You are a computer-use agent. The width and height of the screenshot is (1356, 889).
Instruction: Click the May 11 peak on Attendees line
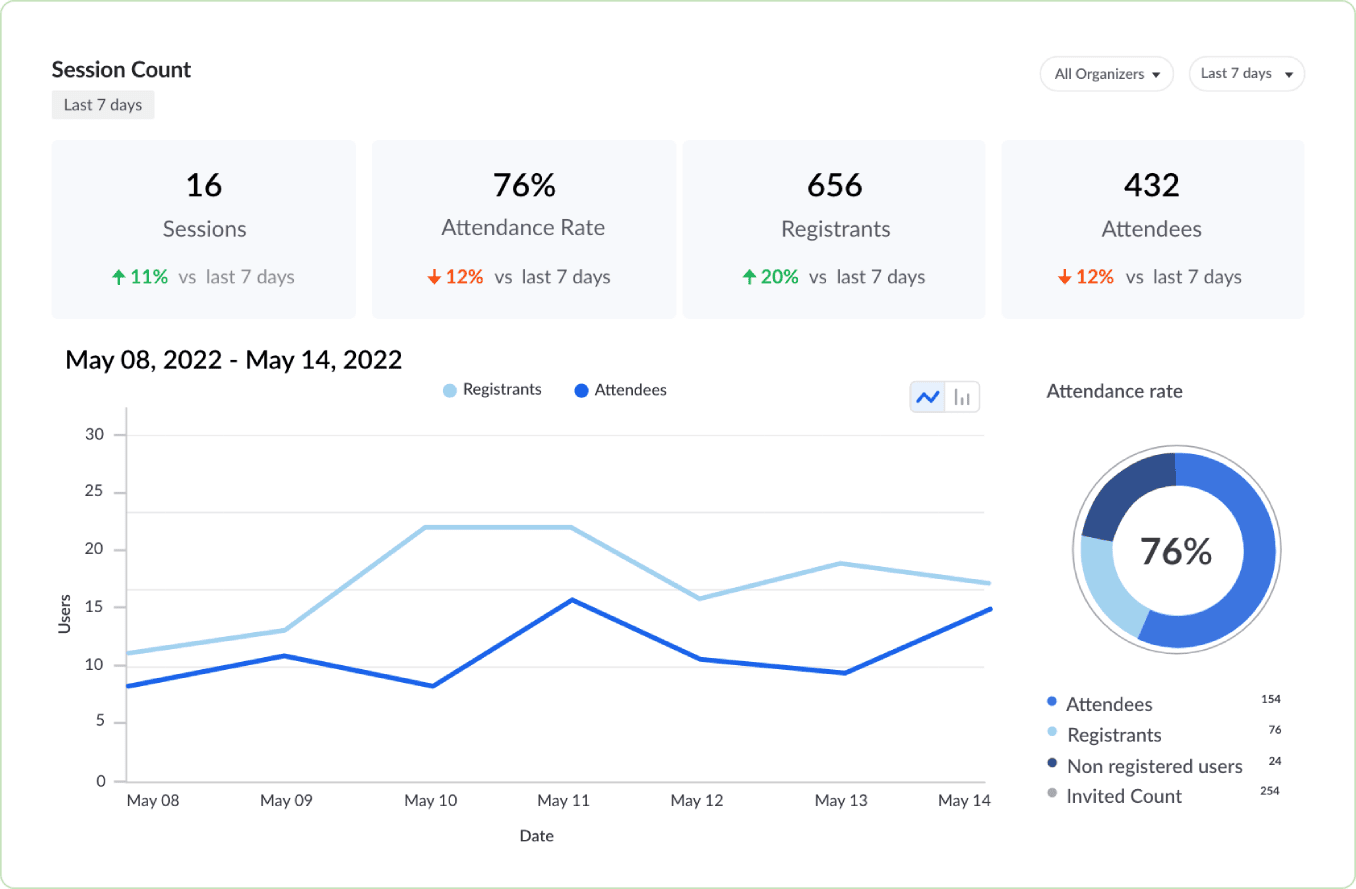pos(571,599)
